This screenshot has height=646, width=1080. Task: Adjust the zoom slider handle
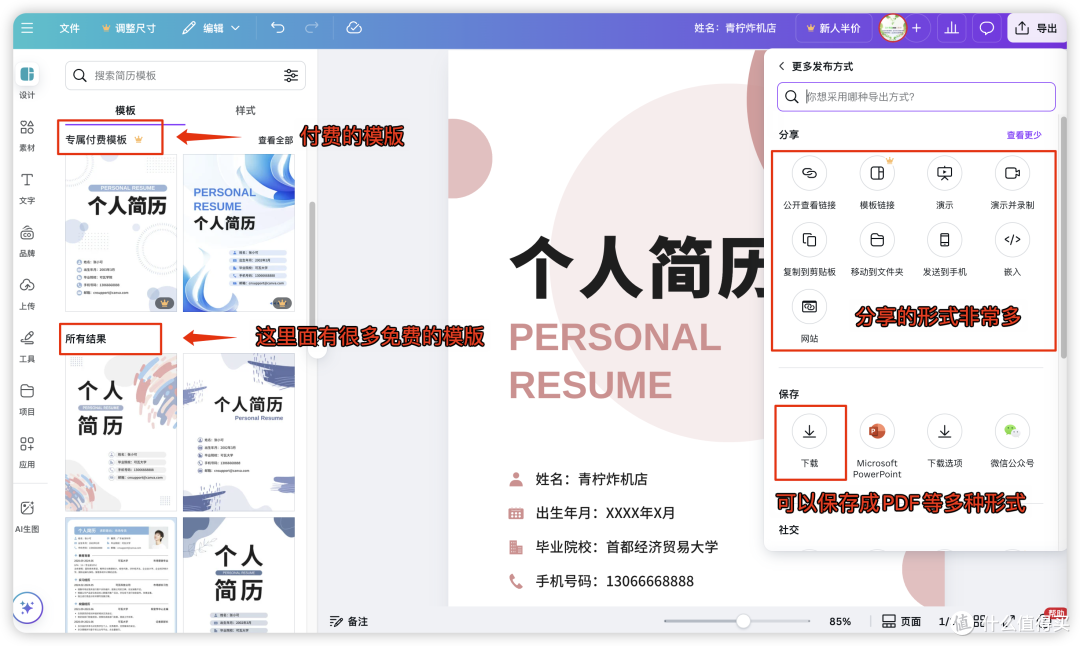(x=743, y=621)
